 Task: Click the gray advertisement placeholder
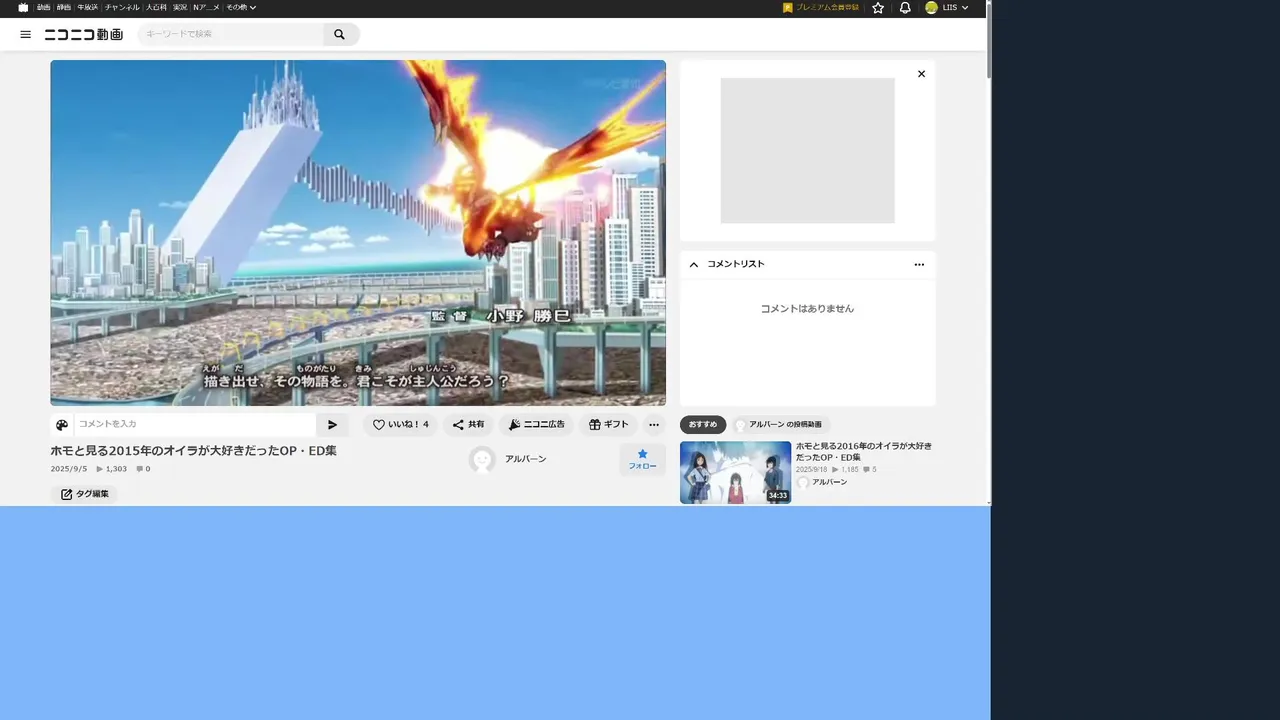pyautogui.click(x=807, y=151)
